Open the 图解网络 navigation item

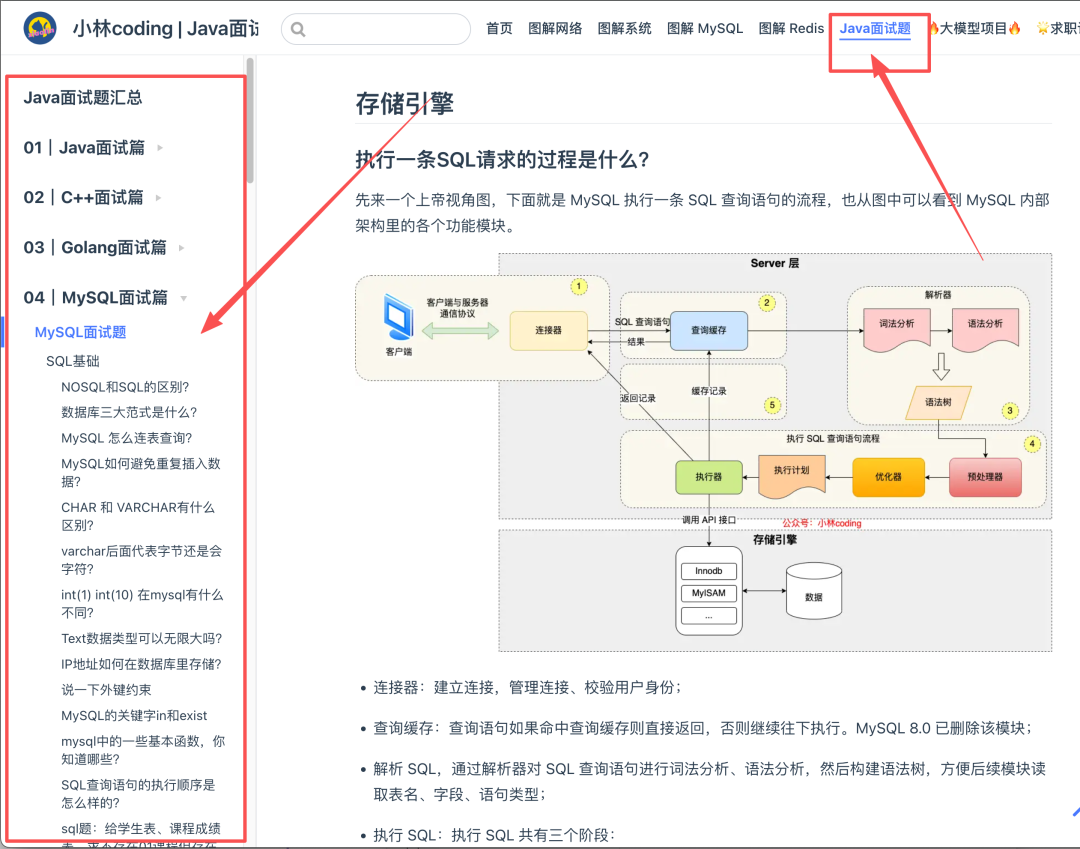555,29
